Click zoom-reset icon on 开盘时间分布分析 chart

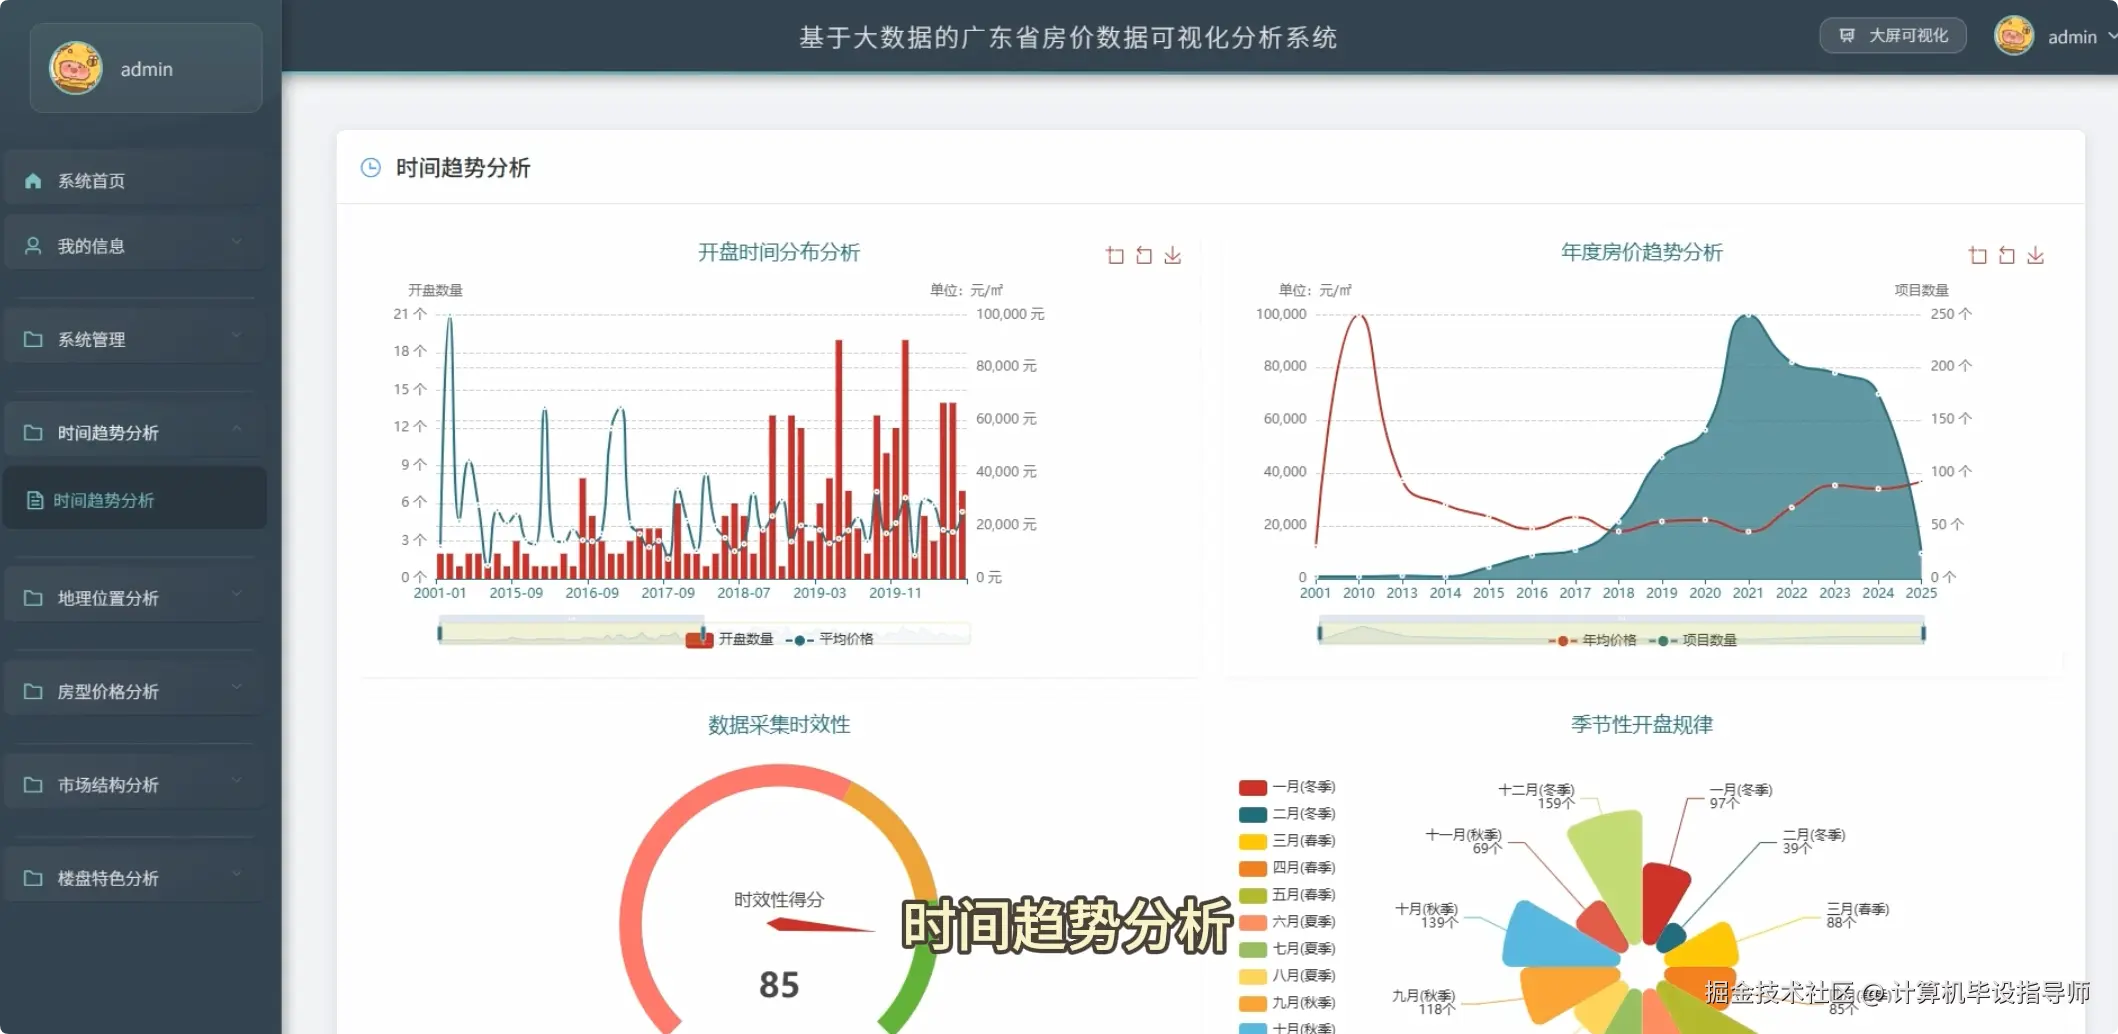pyautogui.click(x=1144, y=256)
